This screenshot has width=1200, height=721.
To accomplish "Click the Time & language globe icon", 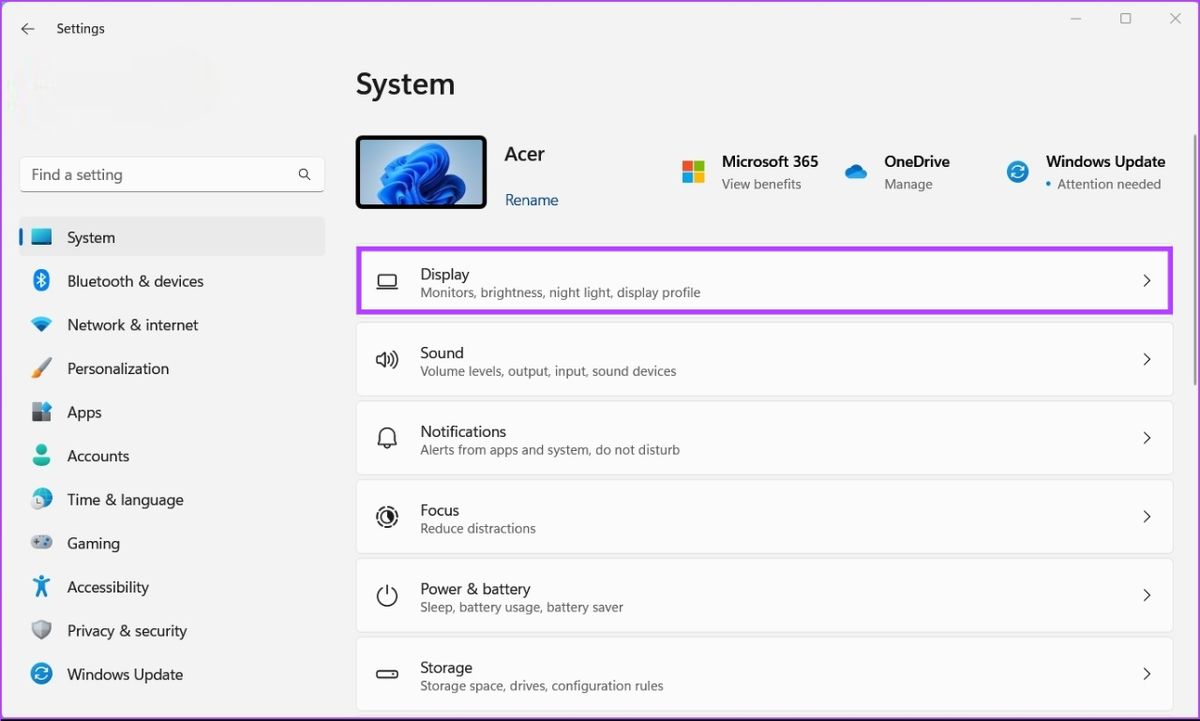I will click(x=41, y=499).
